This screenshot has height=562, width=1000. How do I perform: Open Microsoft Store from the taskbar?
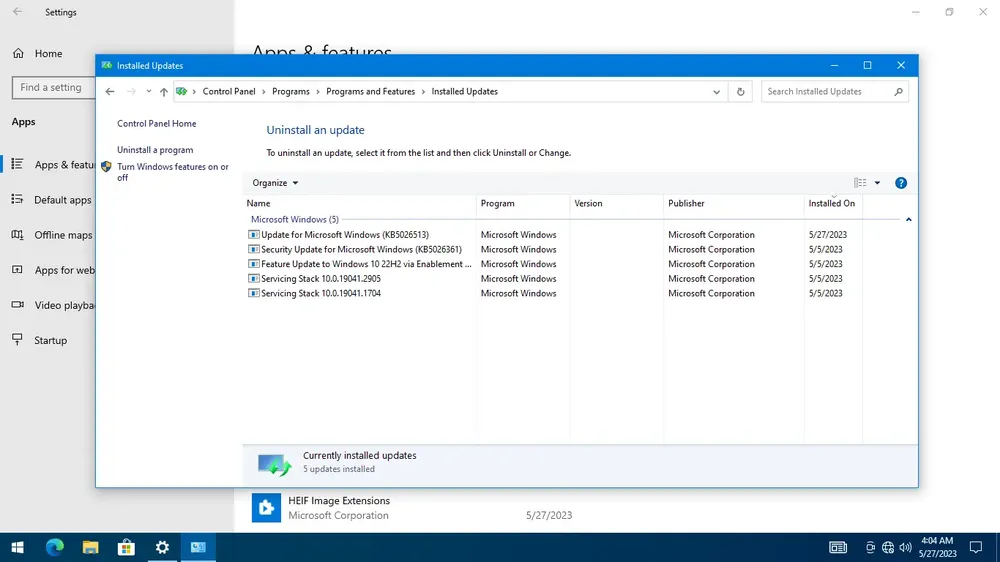[x=126, y=547]
